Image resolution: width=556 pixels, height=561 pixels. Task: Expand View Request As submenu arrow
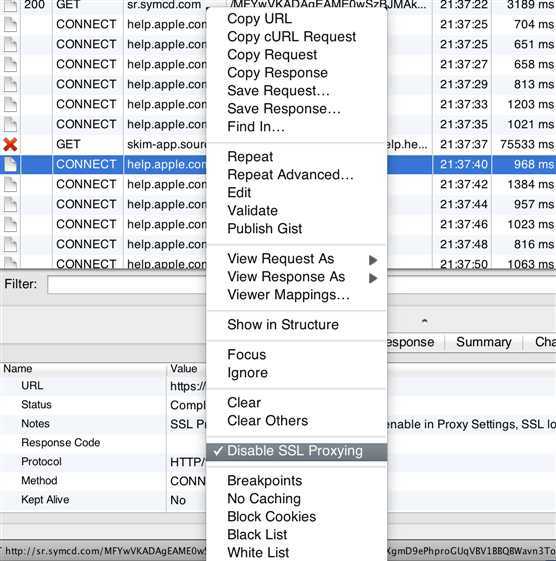coord(373,260)
